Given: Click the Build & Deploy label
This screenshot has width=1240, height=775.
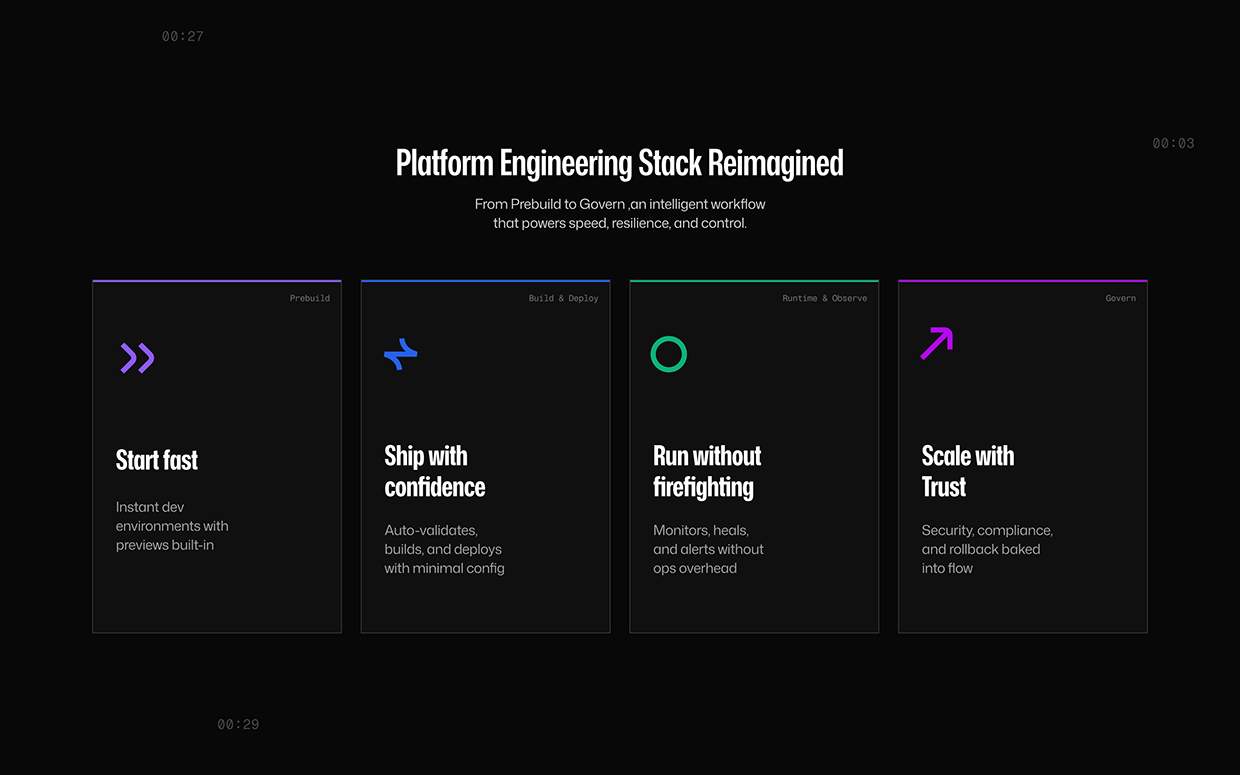Looking at the screenshot, I should pos(564,297).
